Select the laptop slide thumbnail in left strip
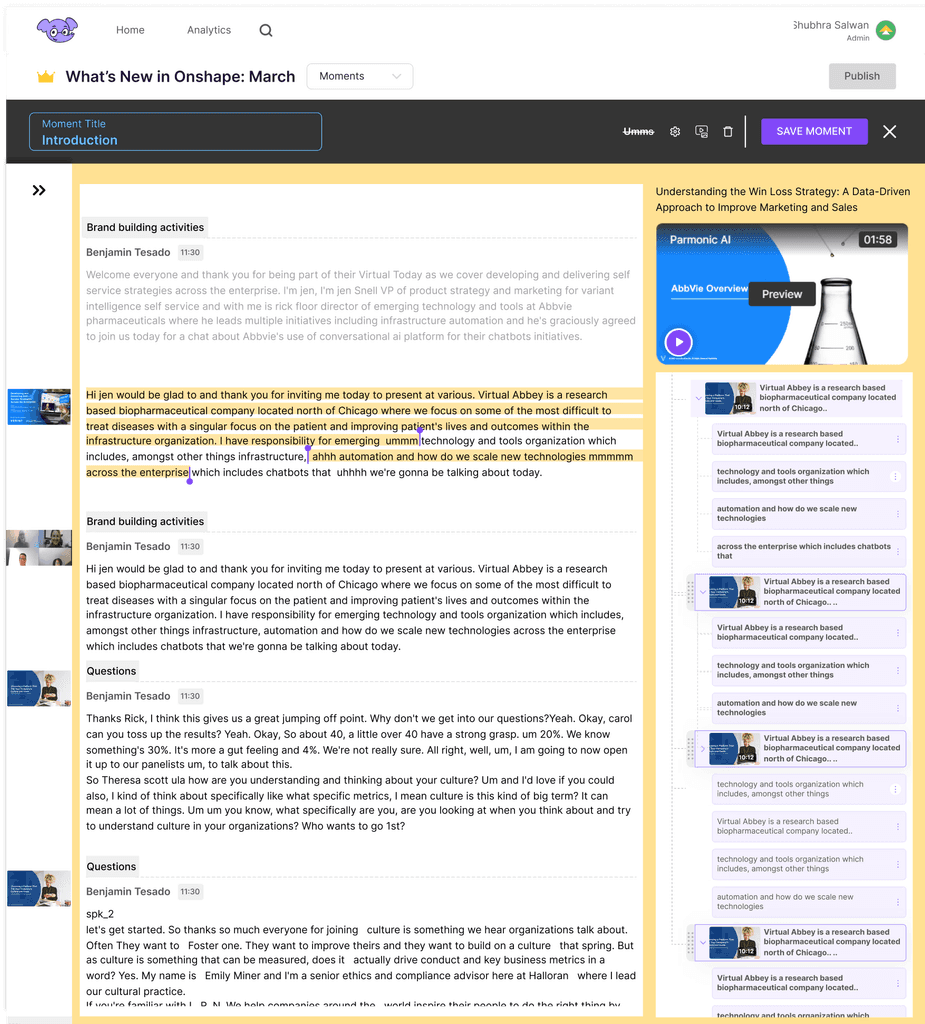 coord(39,407)
